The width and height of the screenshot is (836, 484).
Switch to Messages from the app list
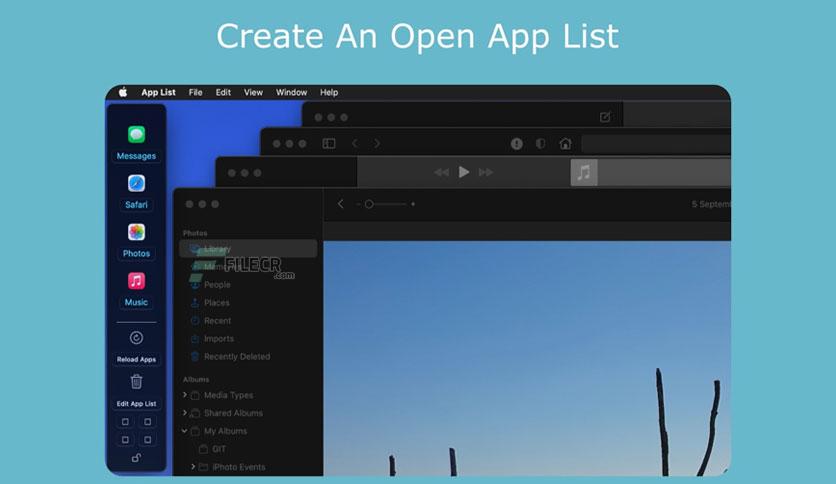click(x=136, y=142)
